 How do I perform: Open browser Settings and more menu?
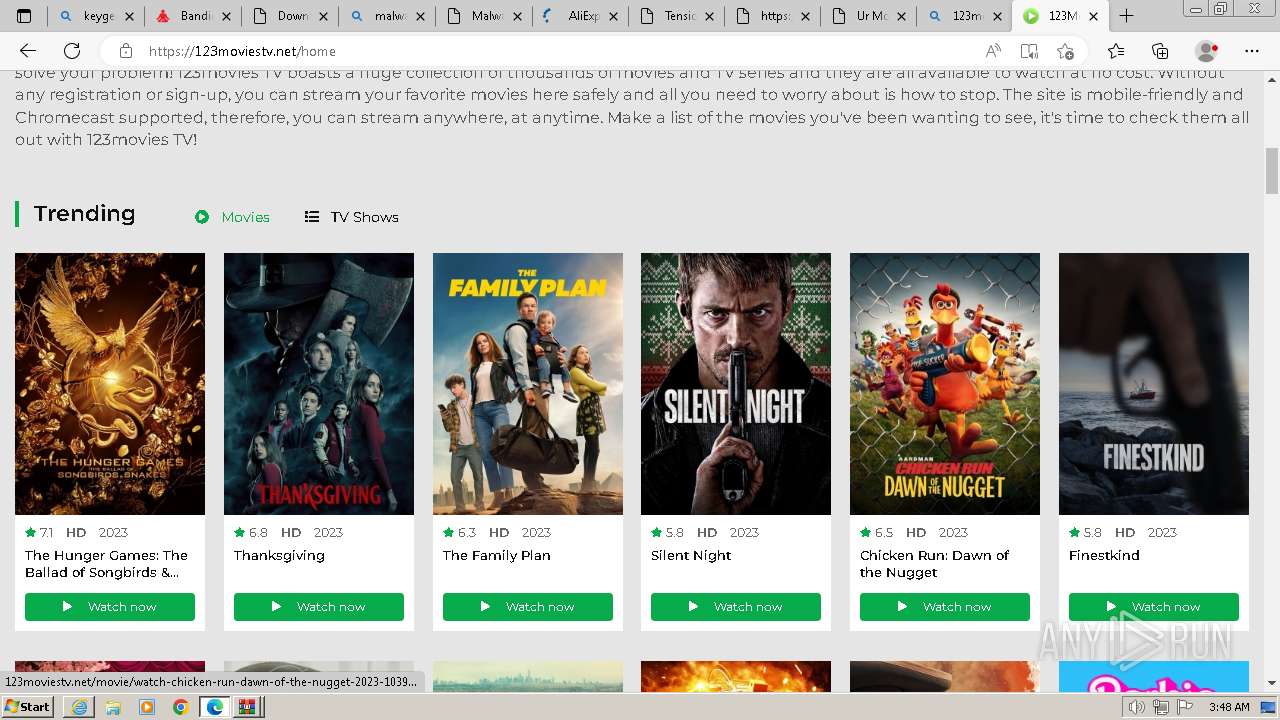pos(1252,51)
